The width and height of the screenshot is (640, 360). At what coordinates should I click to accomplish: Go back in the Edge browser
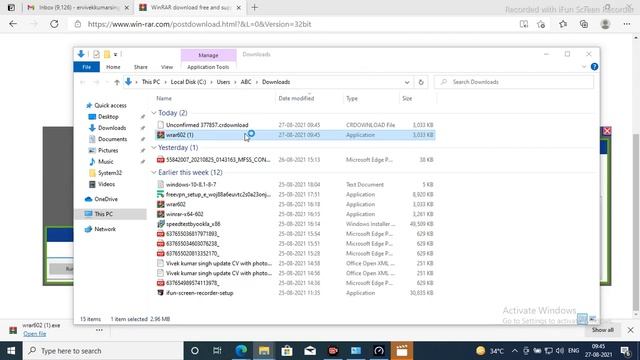click(x=13, y=24)
